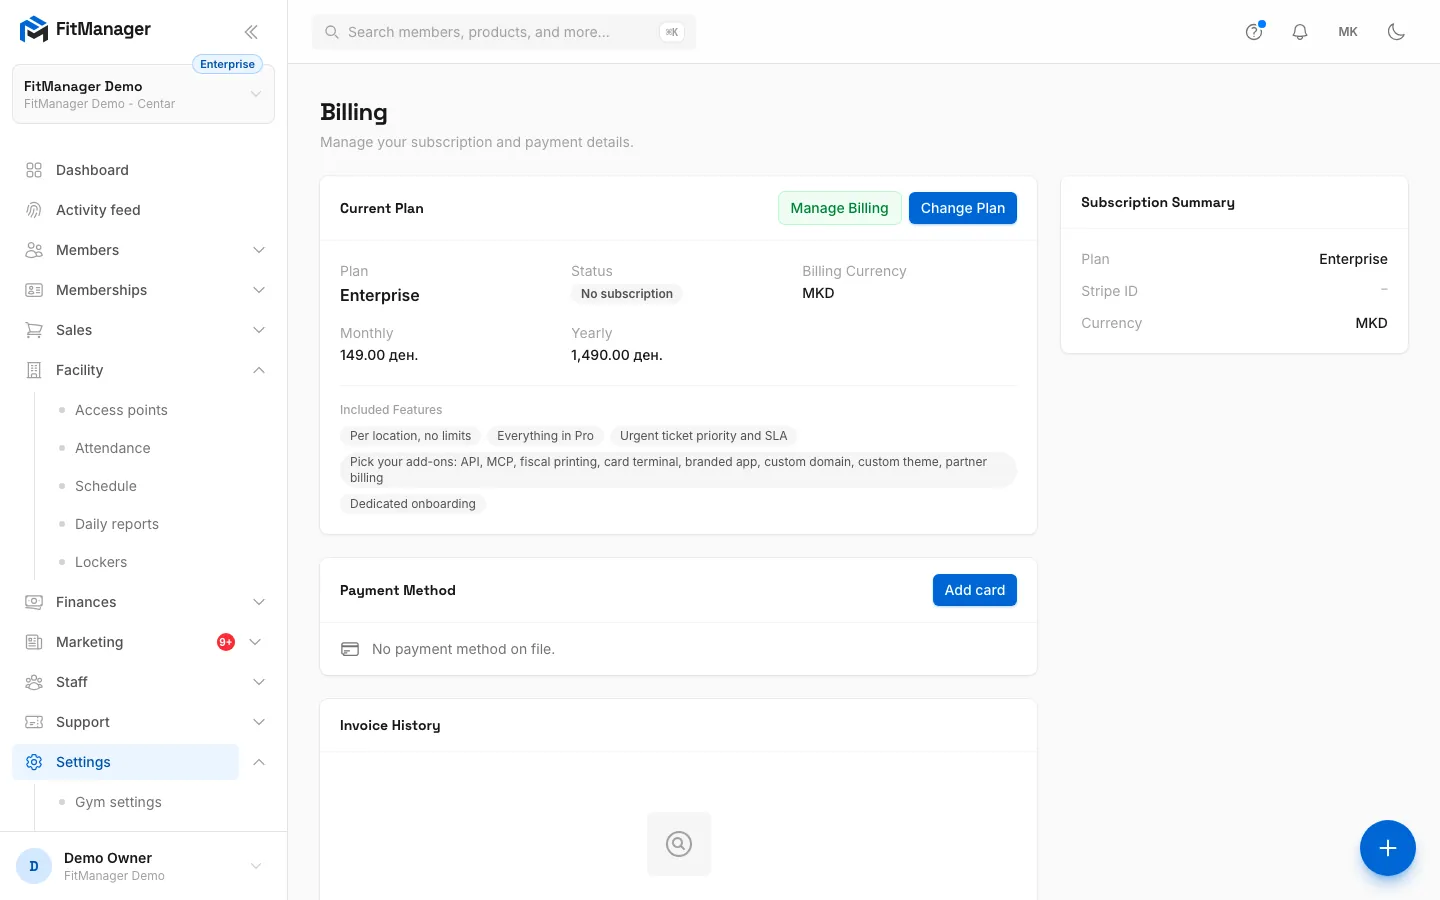Open Attendance under Facility
The width and height of the screenshot is (1440, 900).
(x=113, y=448)
